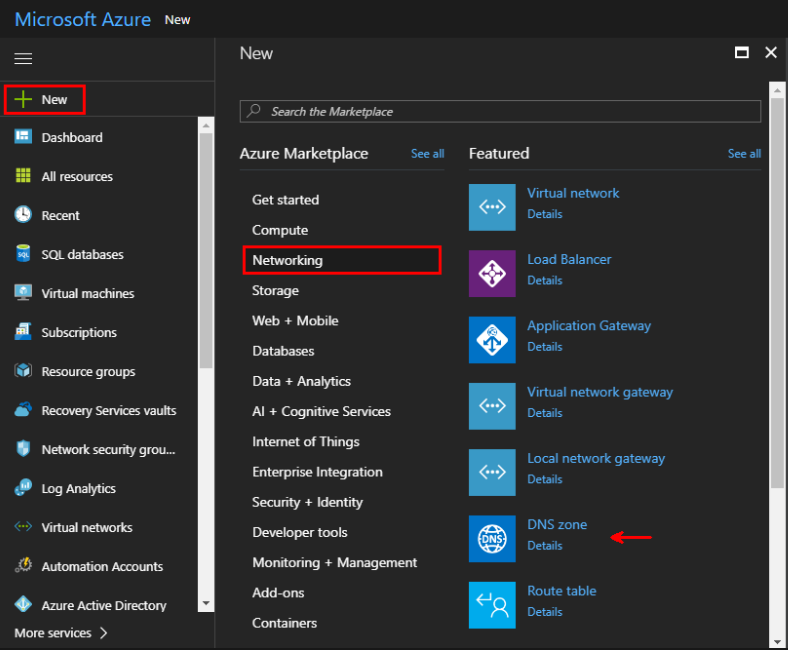The image size is (788, 650).
Task: Open Details under Load Balancer
Action: tap(545, 280)
